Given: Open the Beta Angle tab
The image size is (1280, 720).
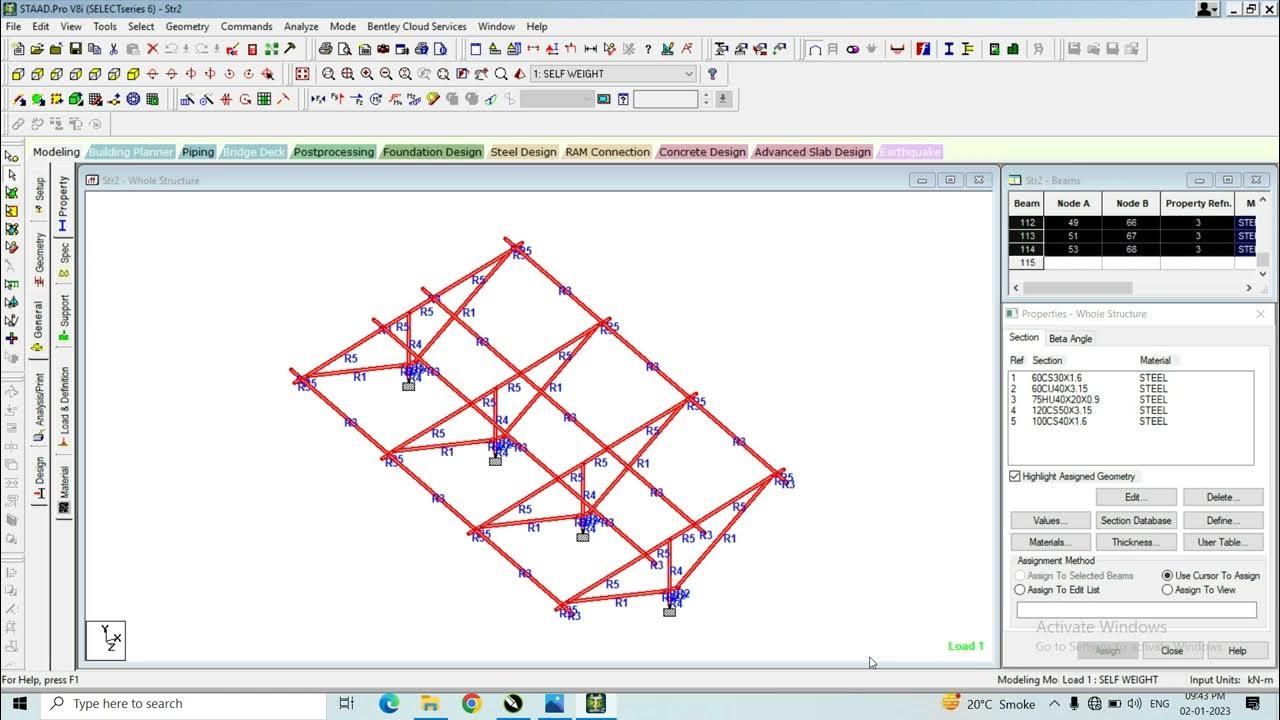Looking at the screenshot, I should [1070, 338].
